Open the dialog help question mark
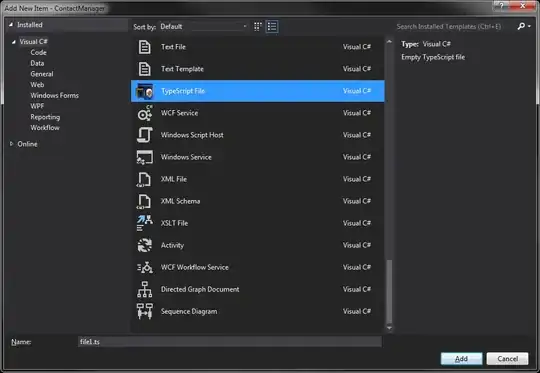 coord(501,5)
